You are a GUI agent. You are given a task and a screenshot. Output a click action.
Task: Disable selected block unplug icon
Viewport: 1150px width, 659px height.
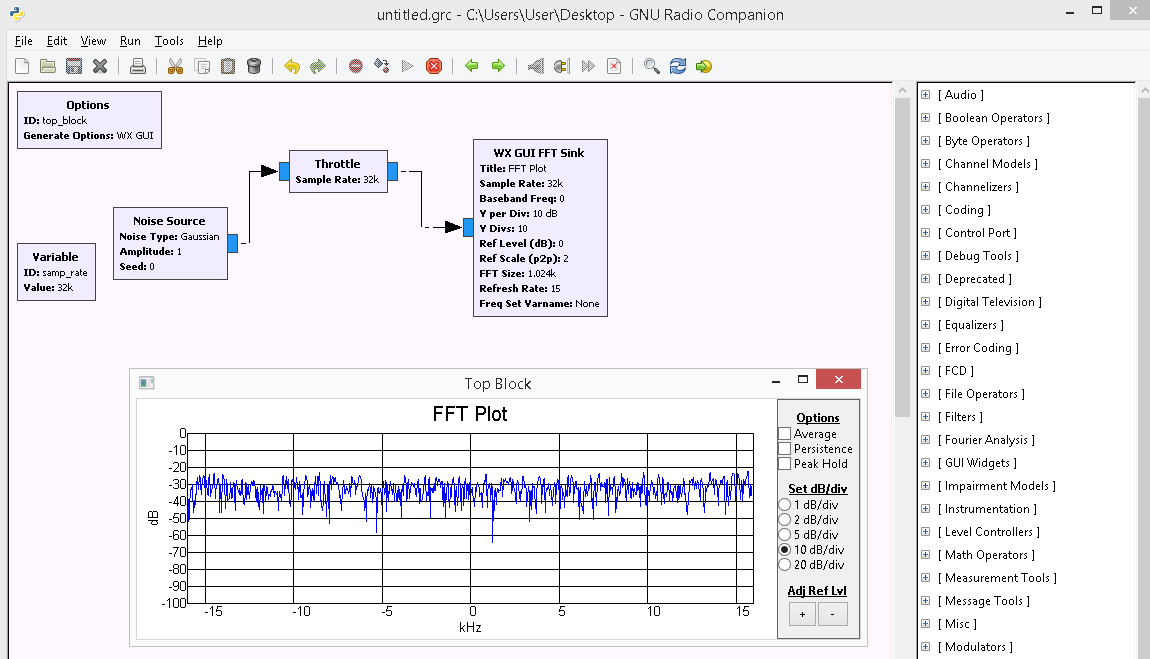point(562,67)
